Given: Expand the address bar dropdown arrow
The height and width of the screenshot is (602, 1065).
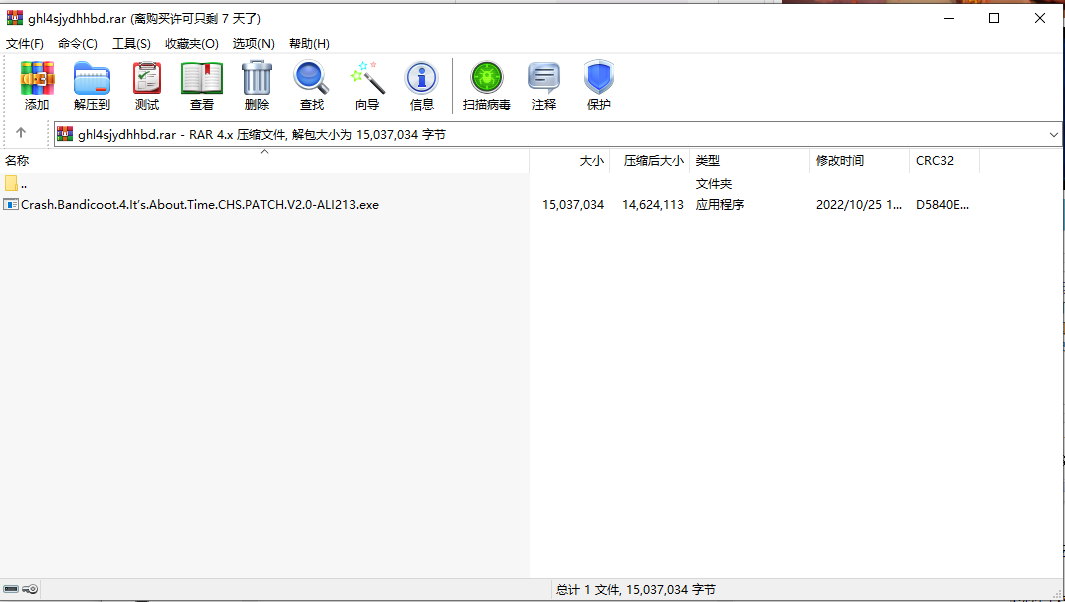Looking at the screenshot, I should point(1053,135).
